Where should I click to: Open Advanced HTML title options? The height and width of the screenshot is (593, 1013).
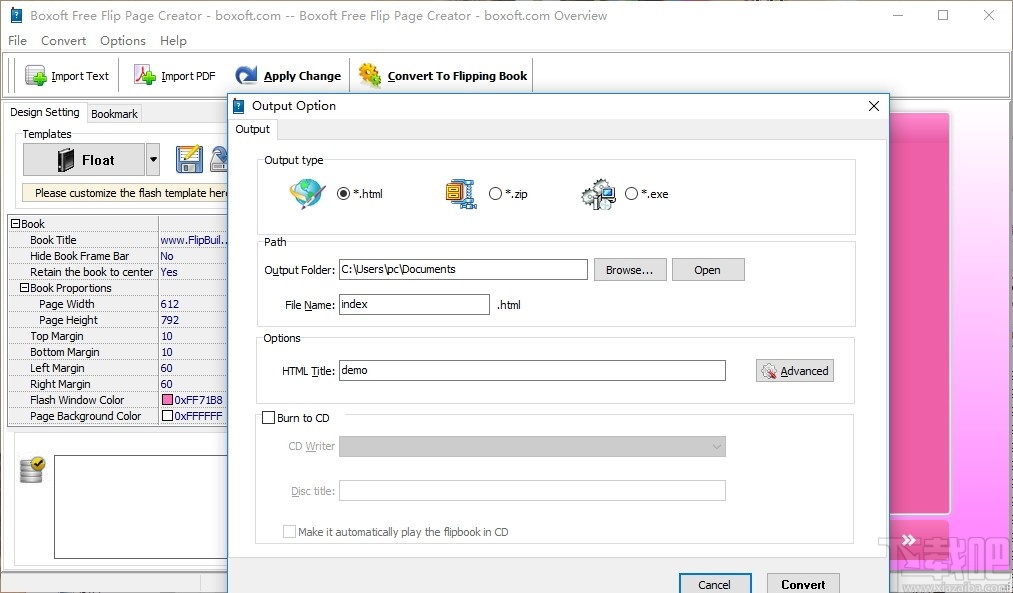tap(794, 370)
